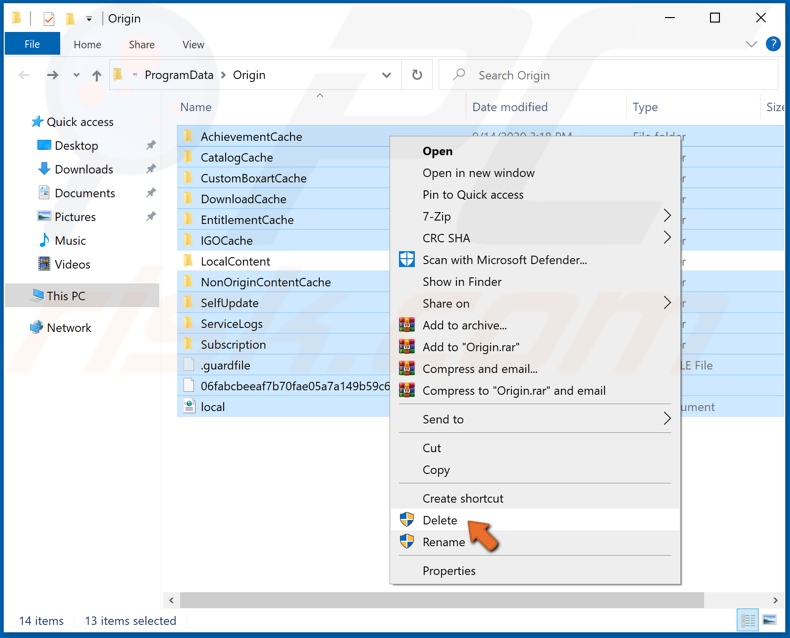The width and height of the screenshot is (790, 638).
Task: Open Videos in the navigation pane
Action: [64, 264]
